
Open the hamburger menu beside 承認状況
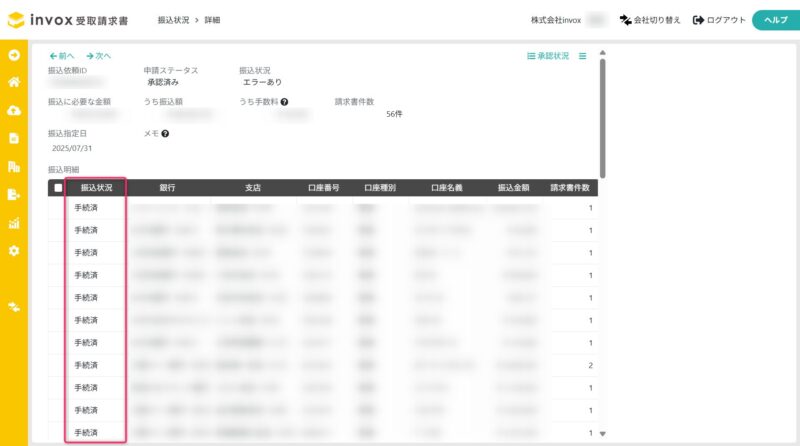[x=583, y=56]
